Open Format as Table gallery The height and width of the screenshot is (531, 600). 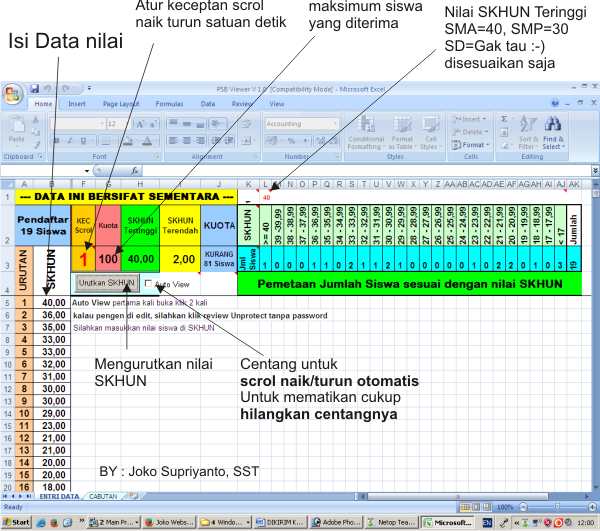tap(402, 132)
